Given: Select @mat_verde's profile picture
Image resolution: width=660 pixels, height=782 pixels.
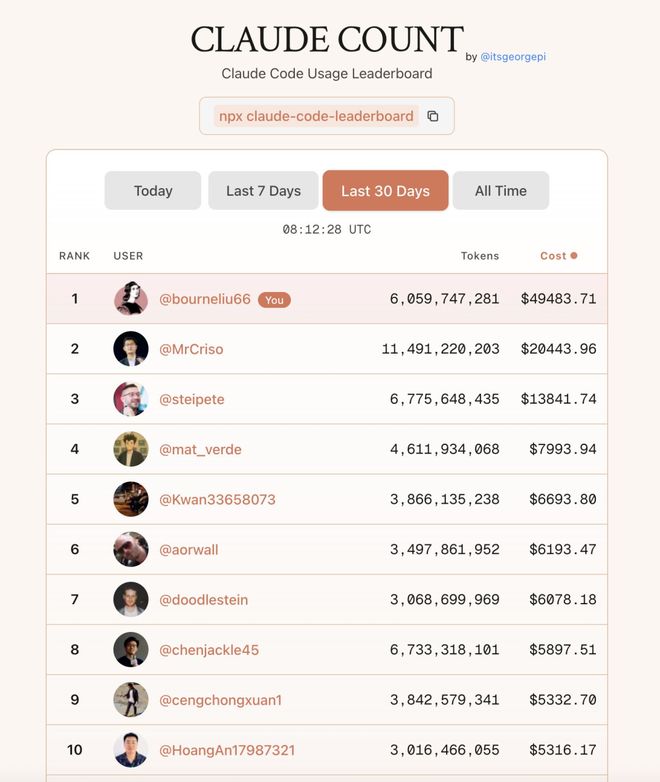Looking at the screenshot, I should coord(131,449).
